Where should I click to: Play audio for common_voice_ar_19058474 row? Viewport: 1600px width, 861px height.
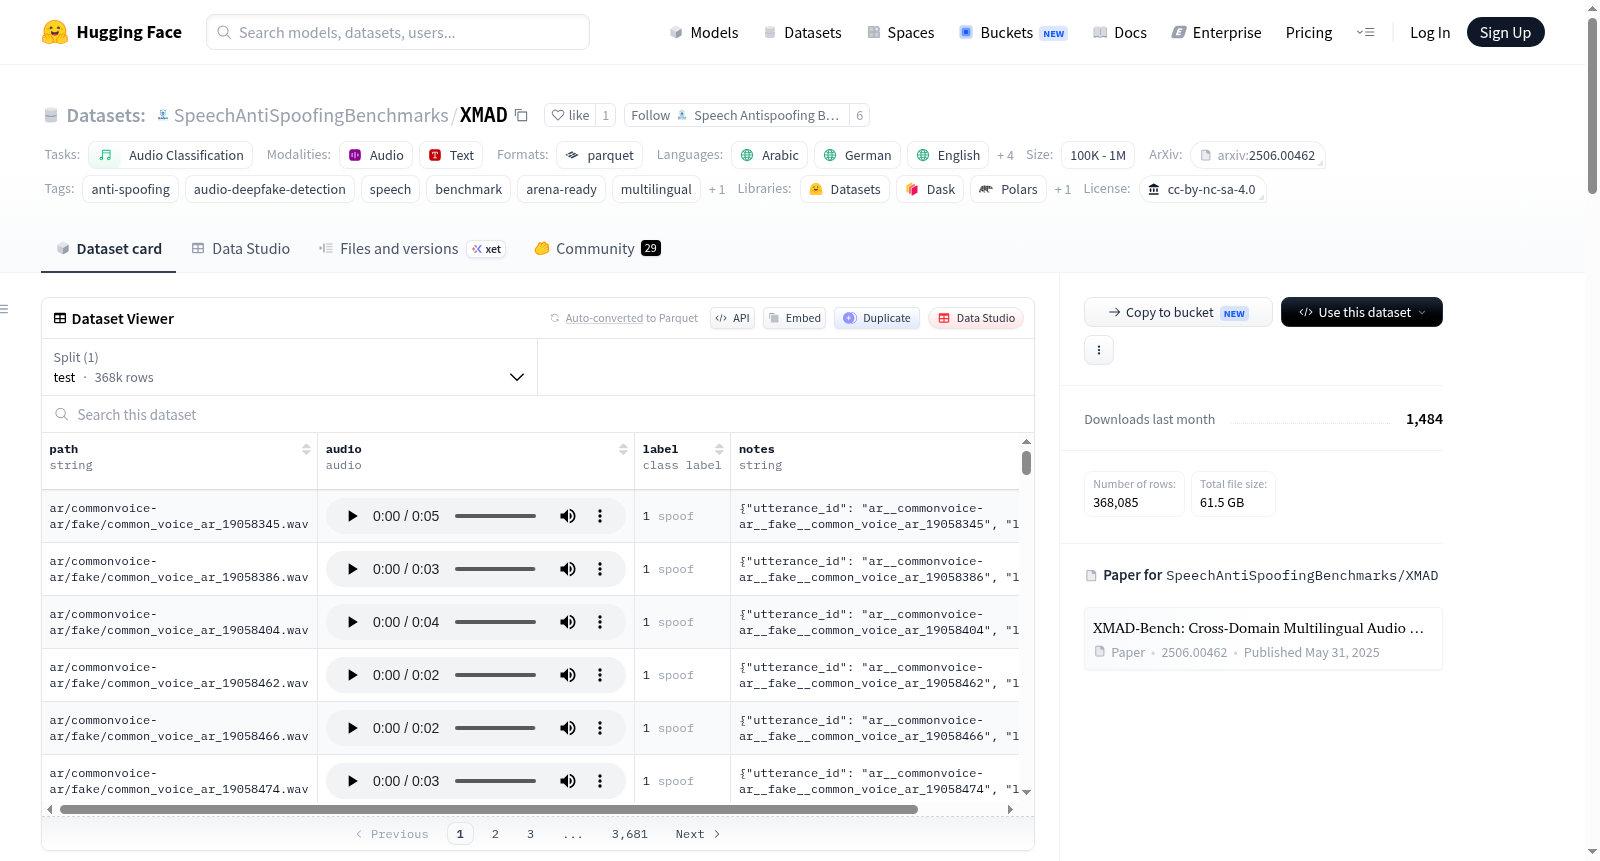[352, 781]
